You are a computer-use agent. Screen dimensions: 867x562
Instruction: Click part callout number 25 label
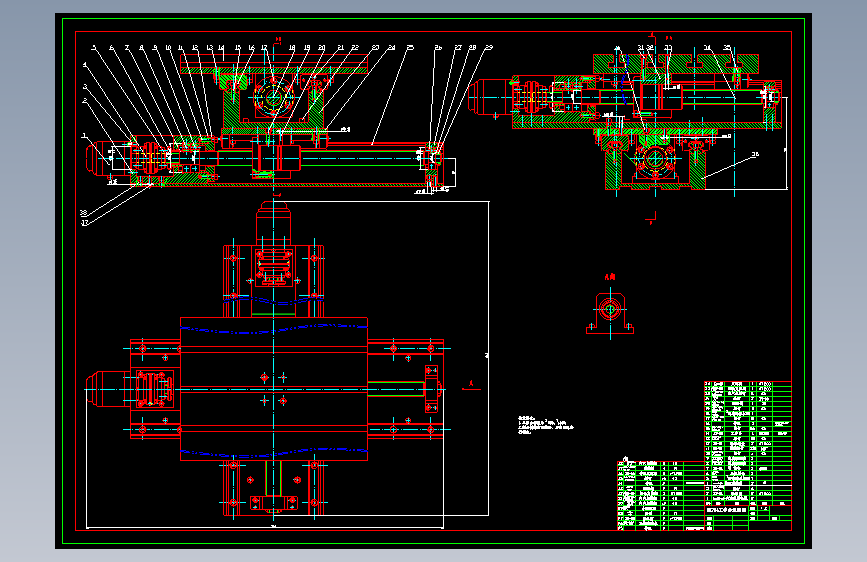[x=410, y=48]
